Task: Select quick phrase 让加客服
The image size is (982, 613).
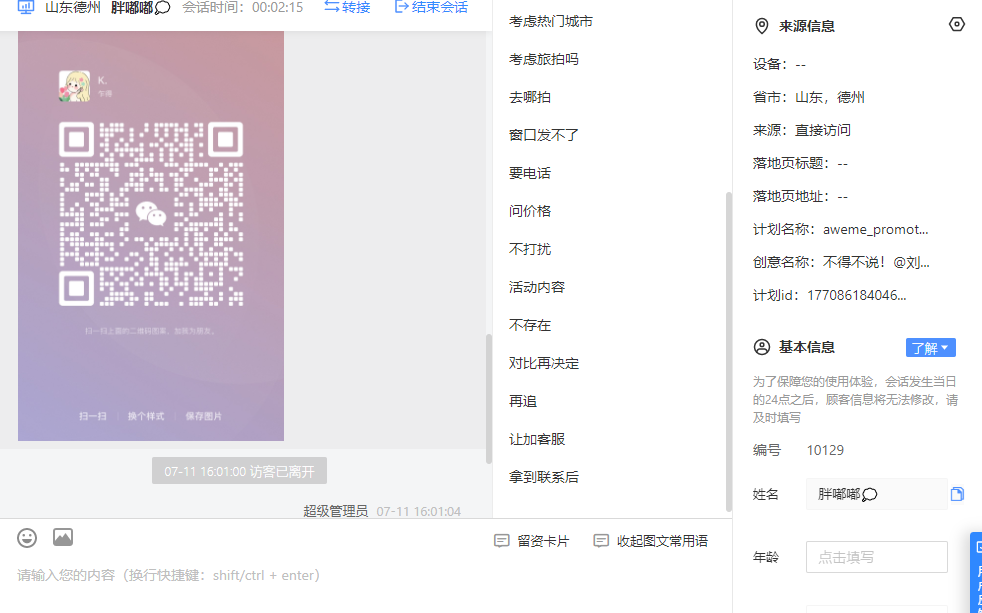Action: [537, 439]
